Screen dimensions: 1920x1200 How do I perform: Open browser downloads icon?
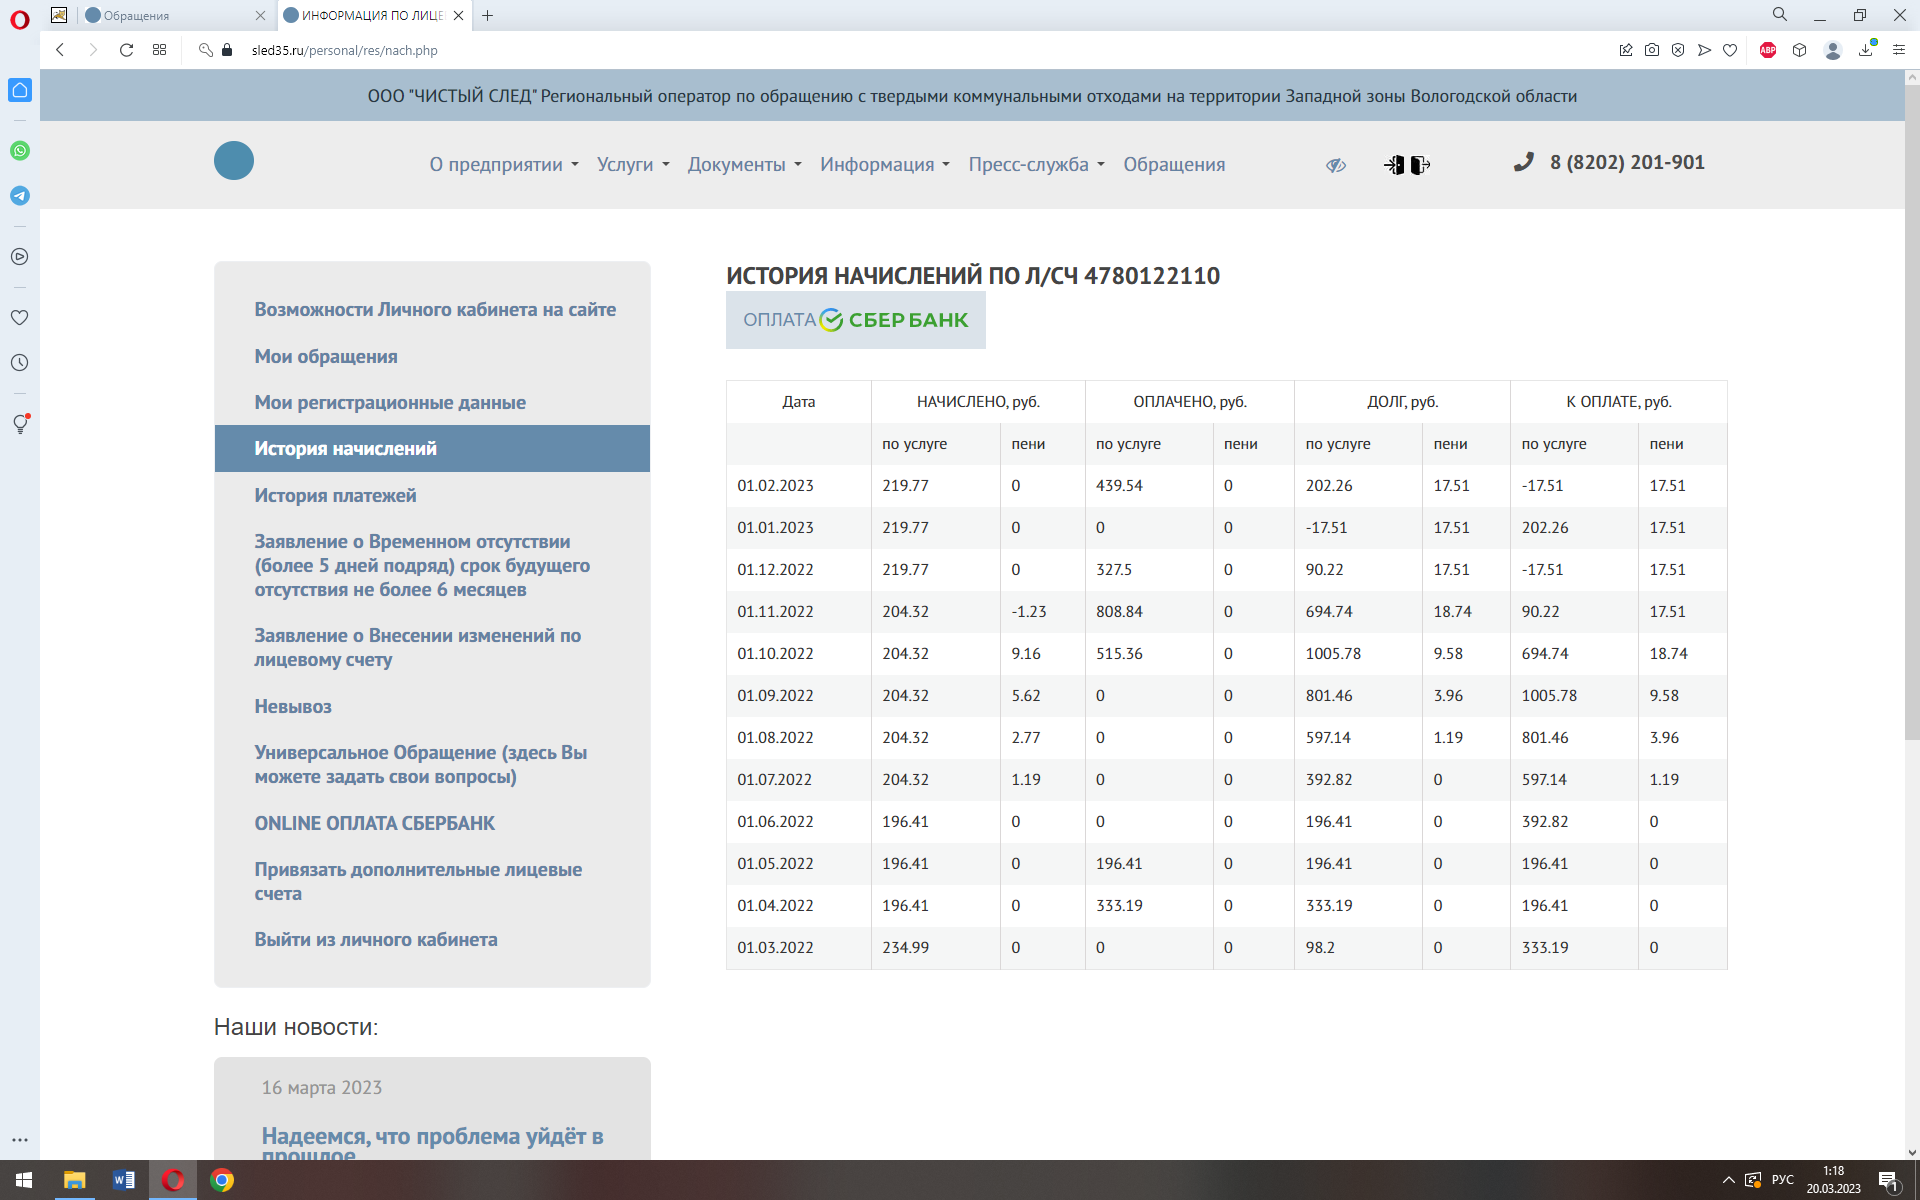point(1866,50)
